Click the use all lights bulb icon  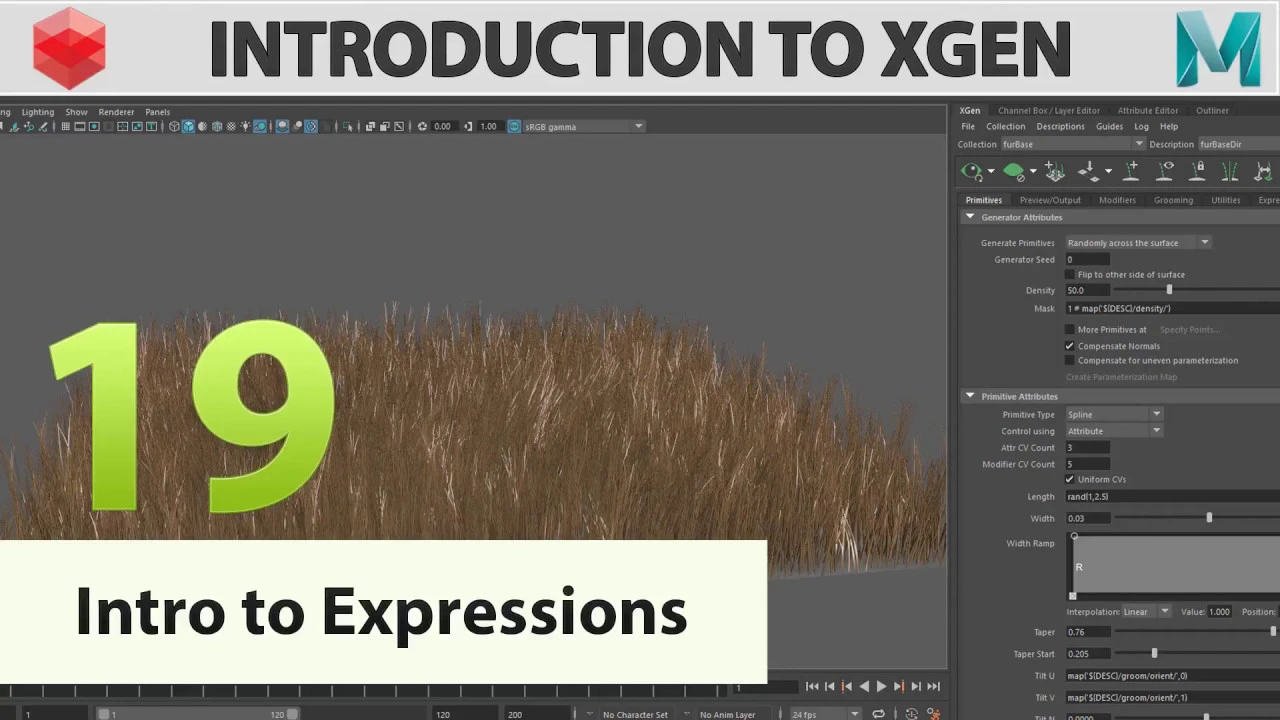point(246,126)
